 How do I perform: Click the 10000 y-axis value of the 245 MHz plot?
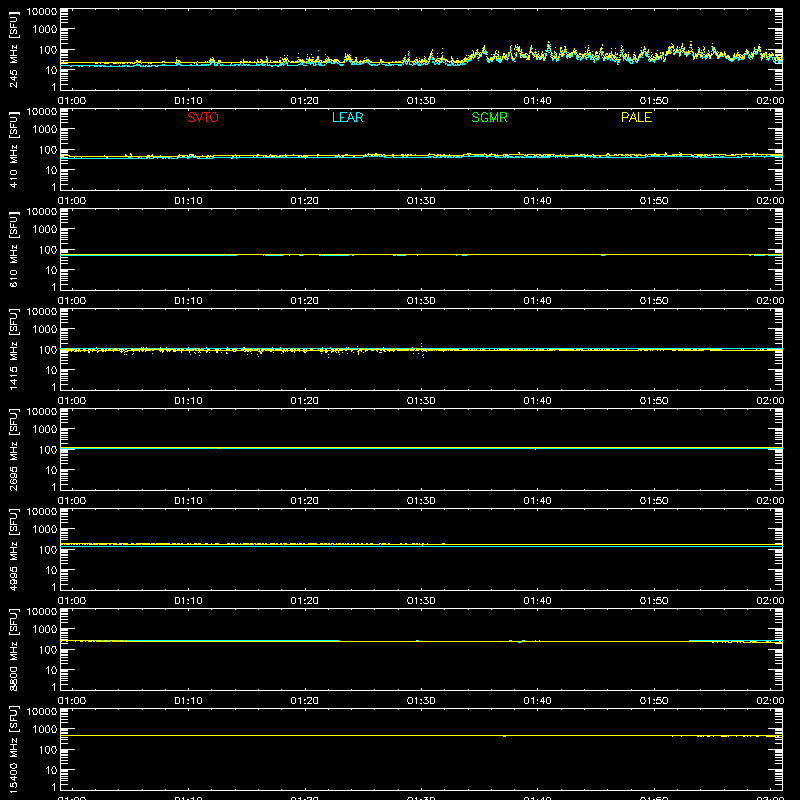click(42, 12)
